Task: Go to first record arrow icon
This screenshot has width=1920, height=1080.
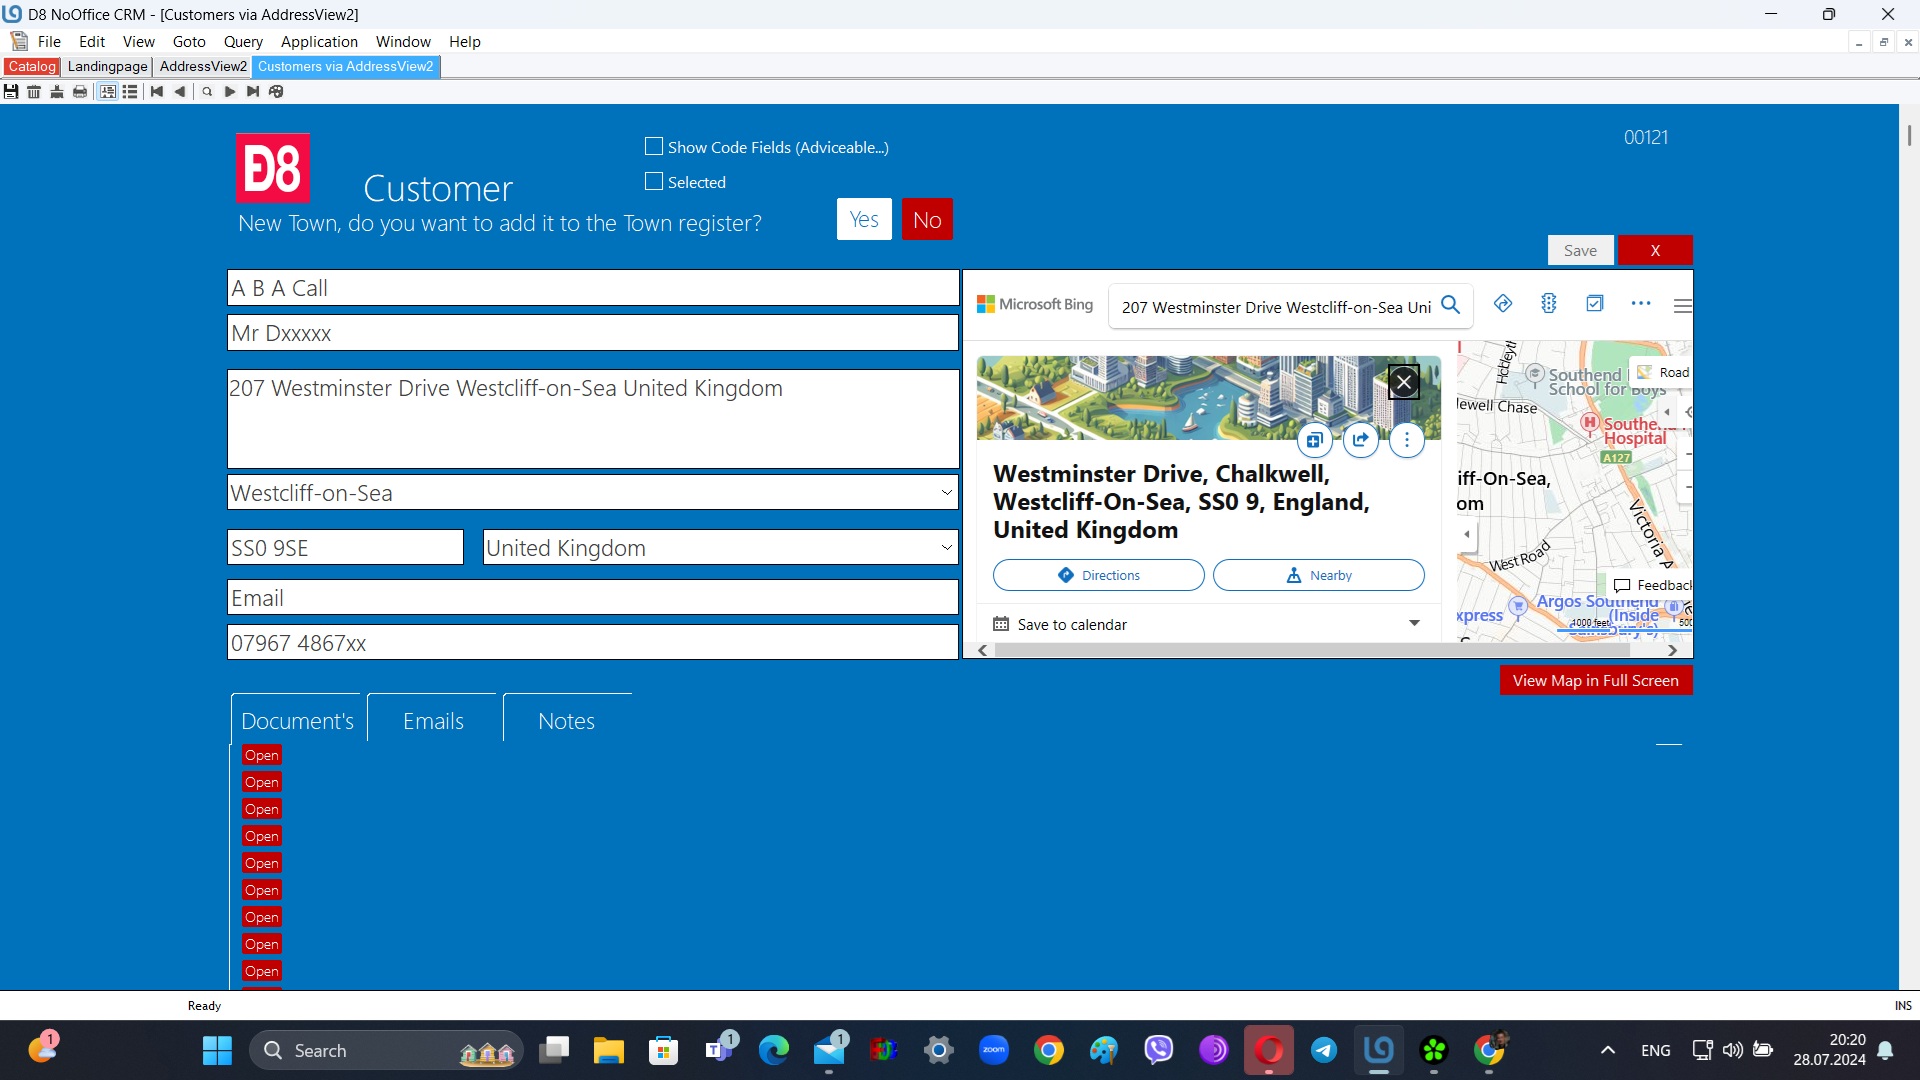Action: click(x=157, y=91)
